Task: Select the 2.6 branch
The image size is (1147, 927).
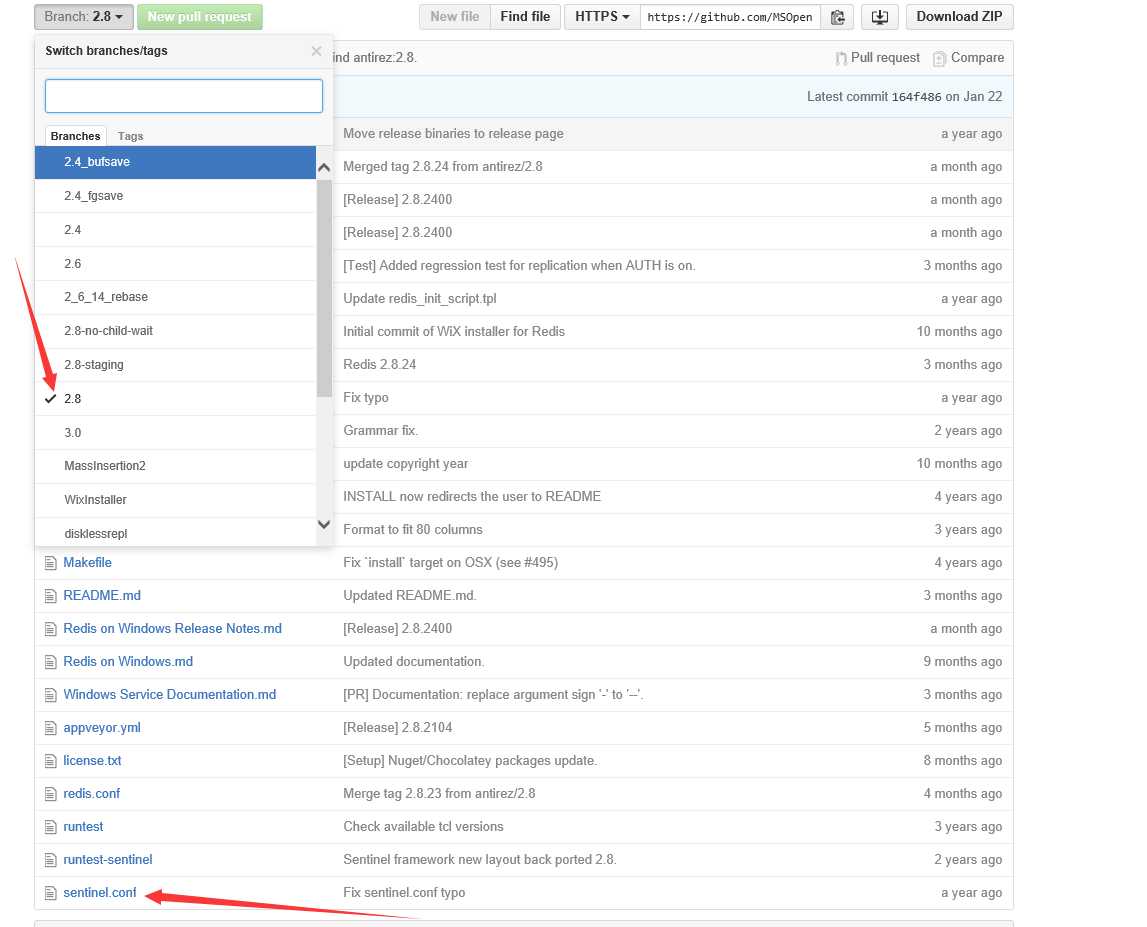Action: (x=176, y=263)
